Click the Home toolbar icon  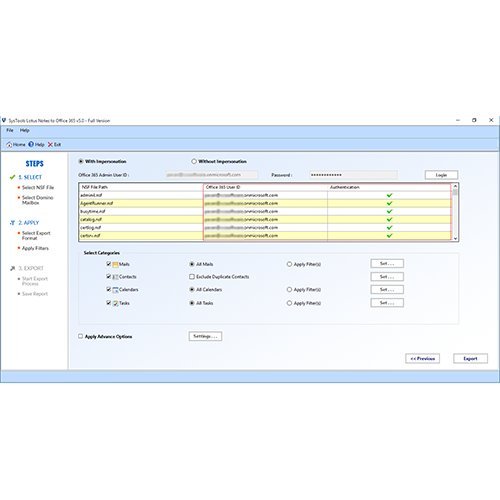[9, 145]
